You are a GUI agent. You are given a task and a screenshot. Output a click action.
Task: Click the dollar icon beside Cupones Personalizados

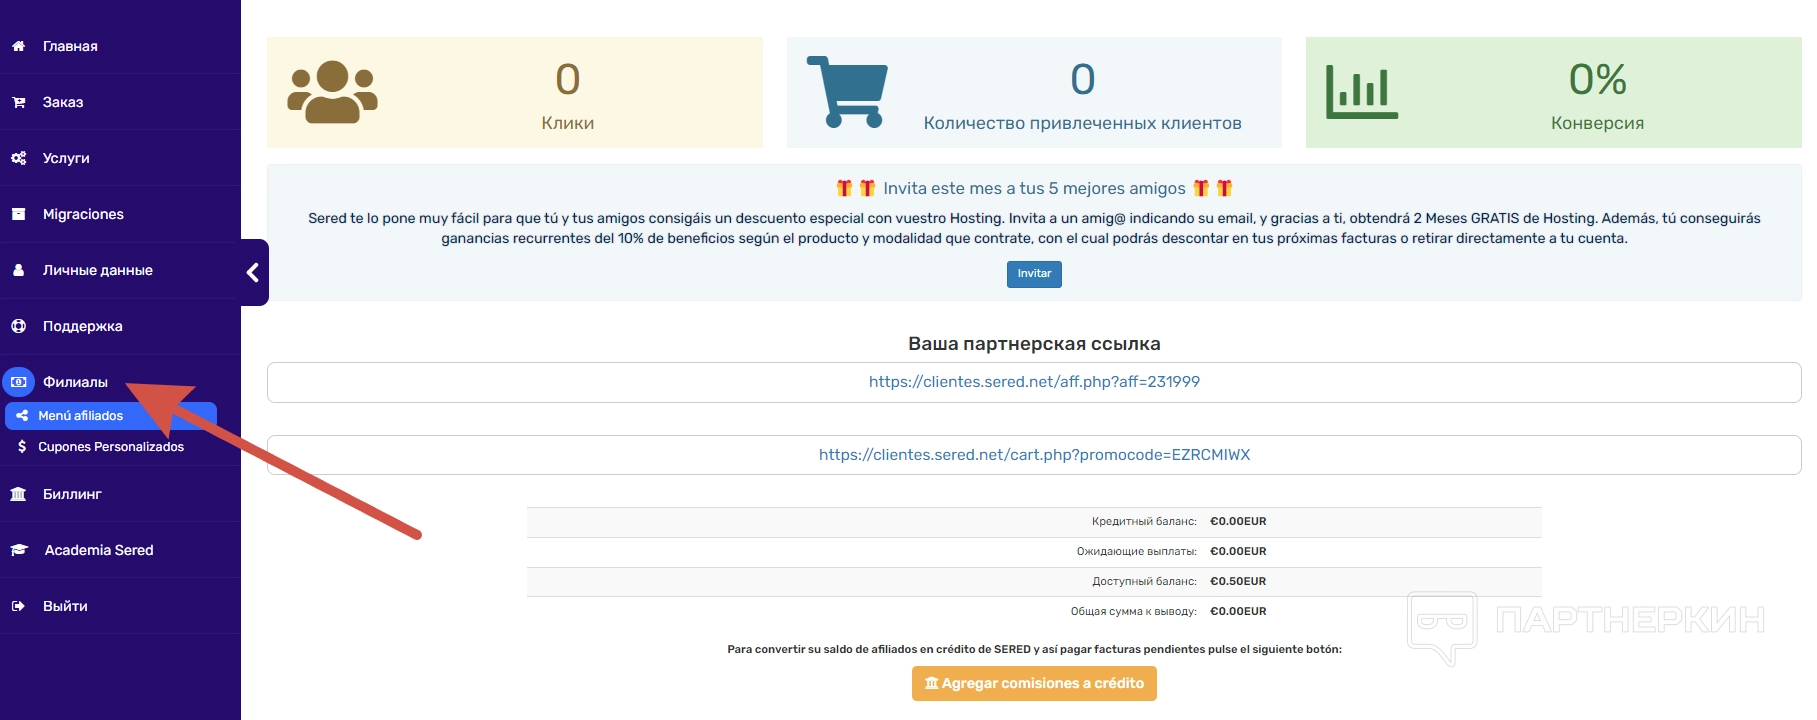point(22,447)
